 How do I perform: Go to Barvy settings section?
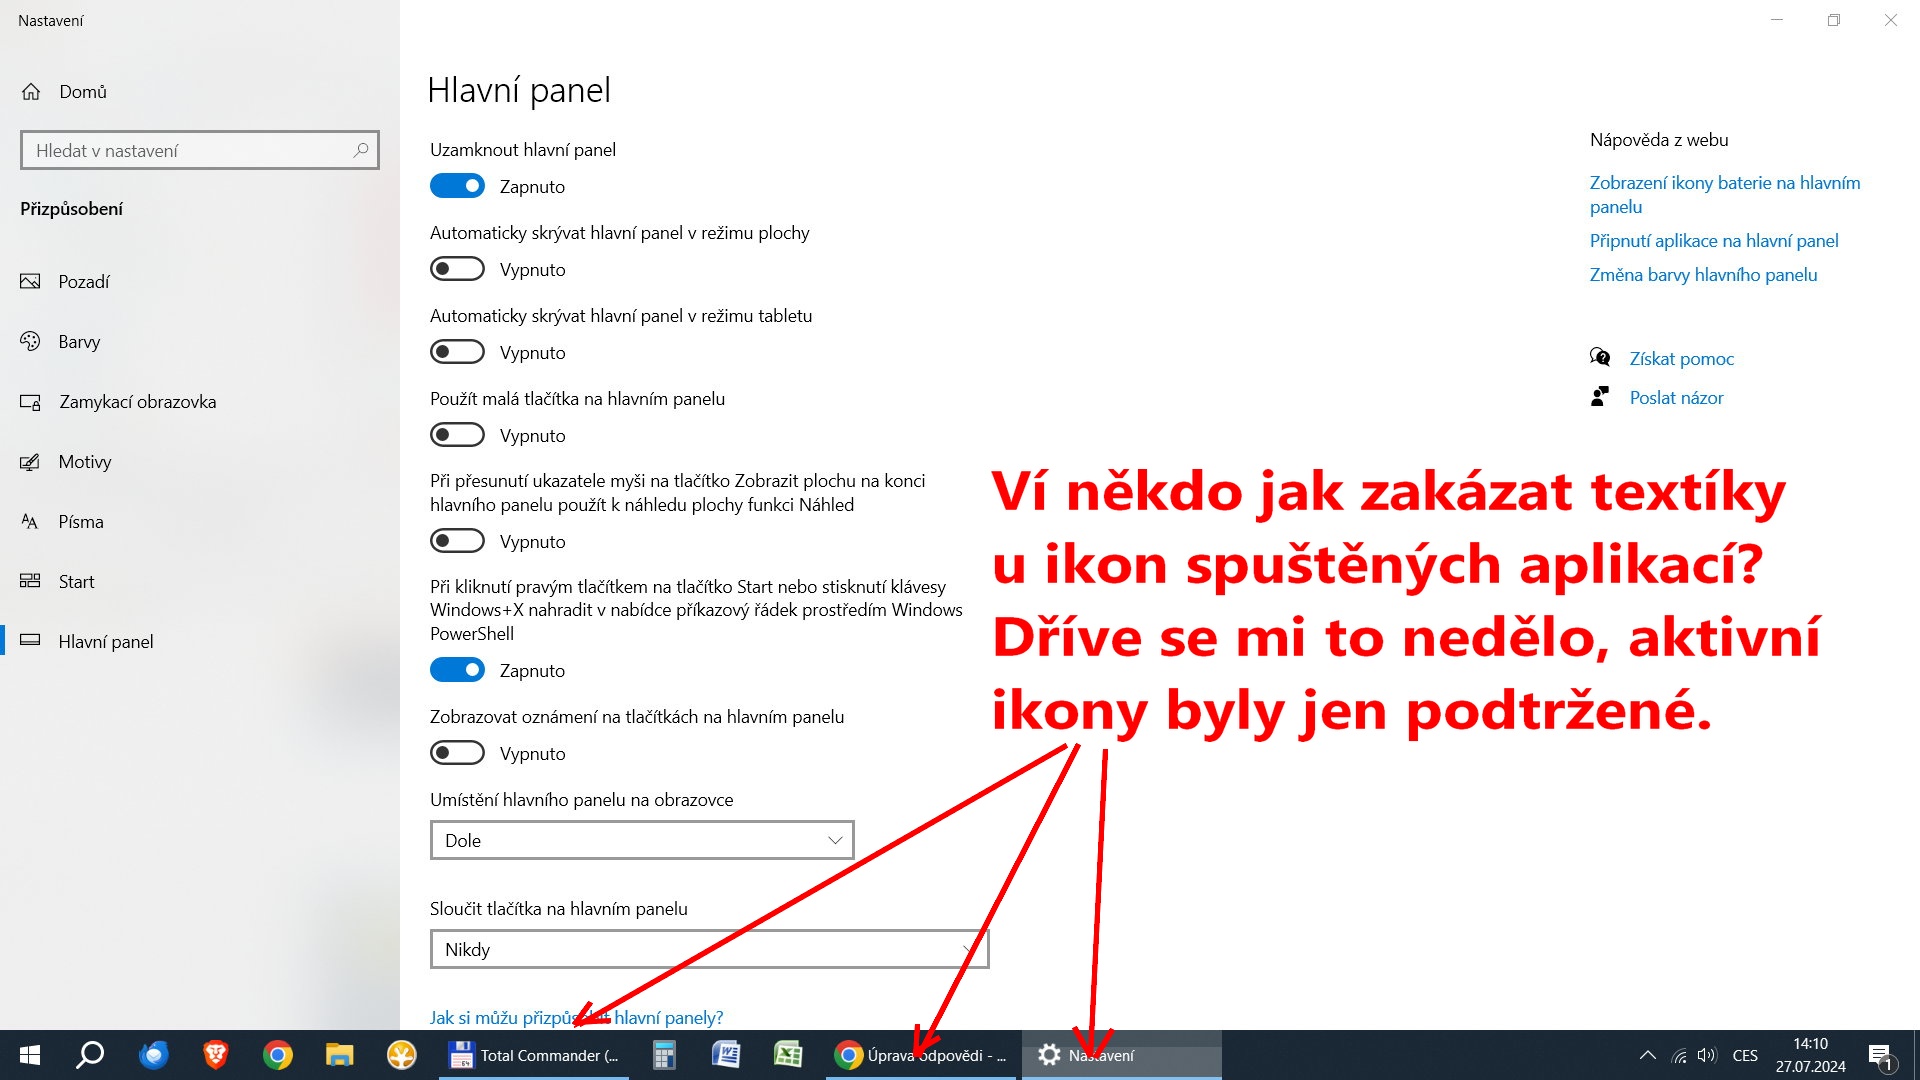click(79, 342)
